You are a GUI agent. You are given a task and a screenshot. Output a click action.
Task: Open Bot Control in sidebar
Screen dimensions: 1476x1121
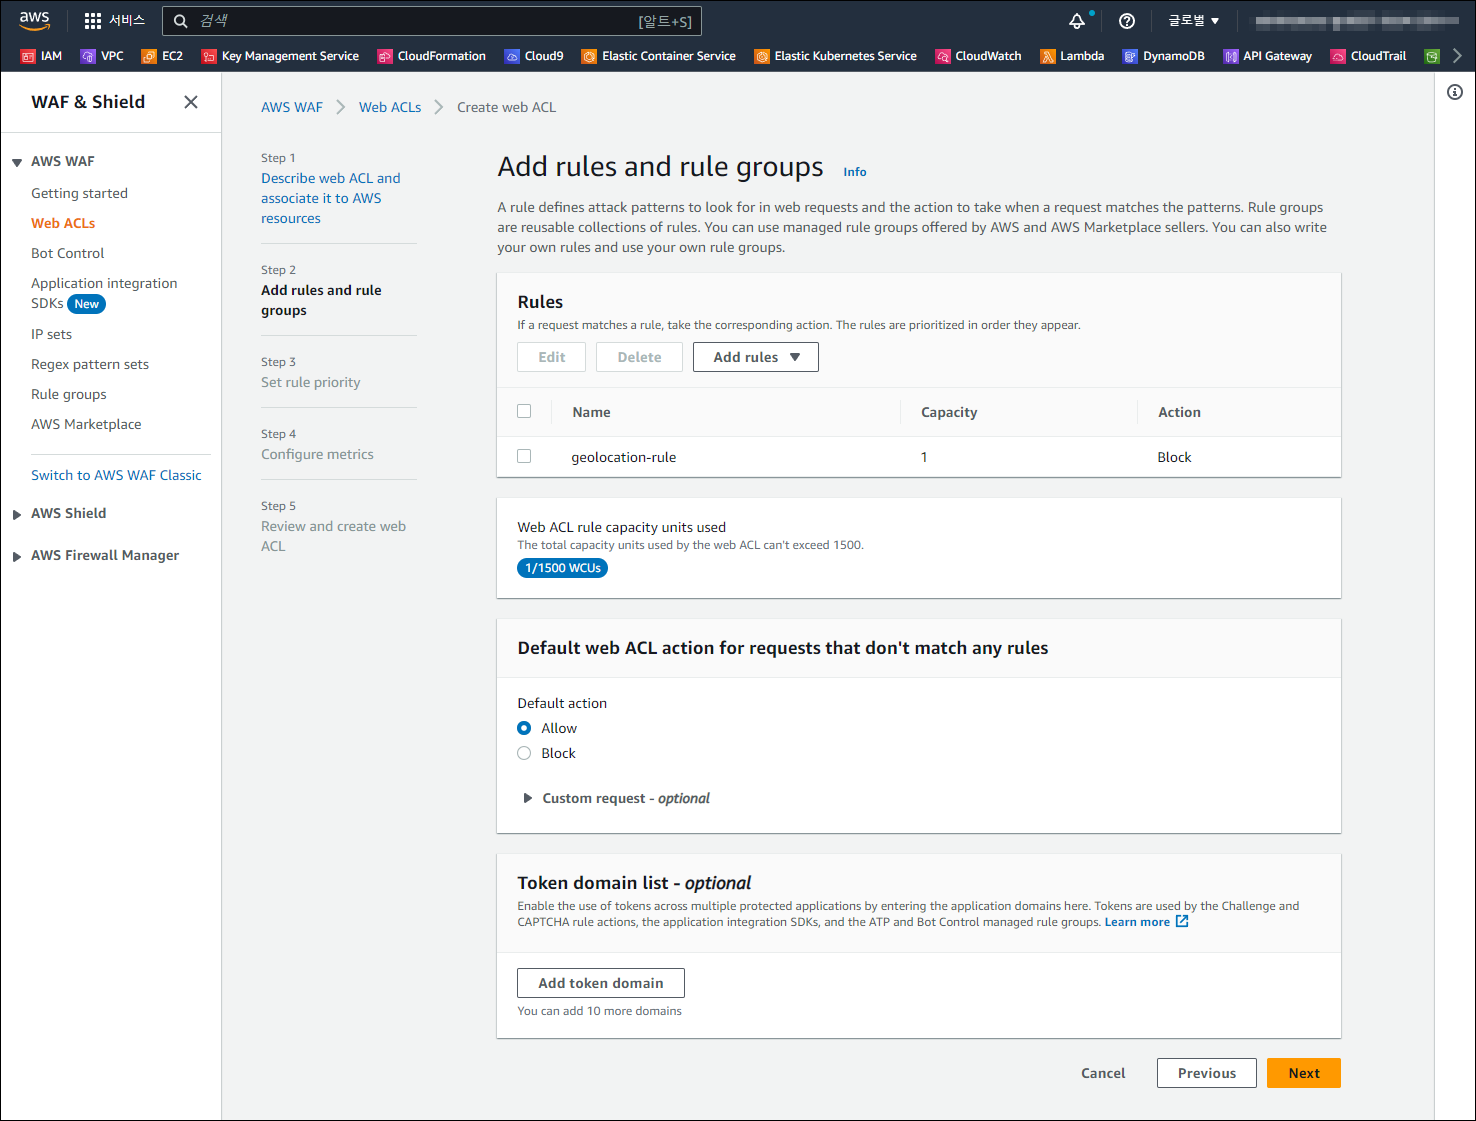[x=67, y=253]
